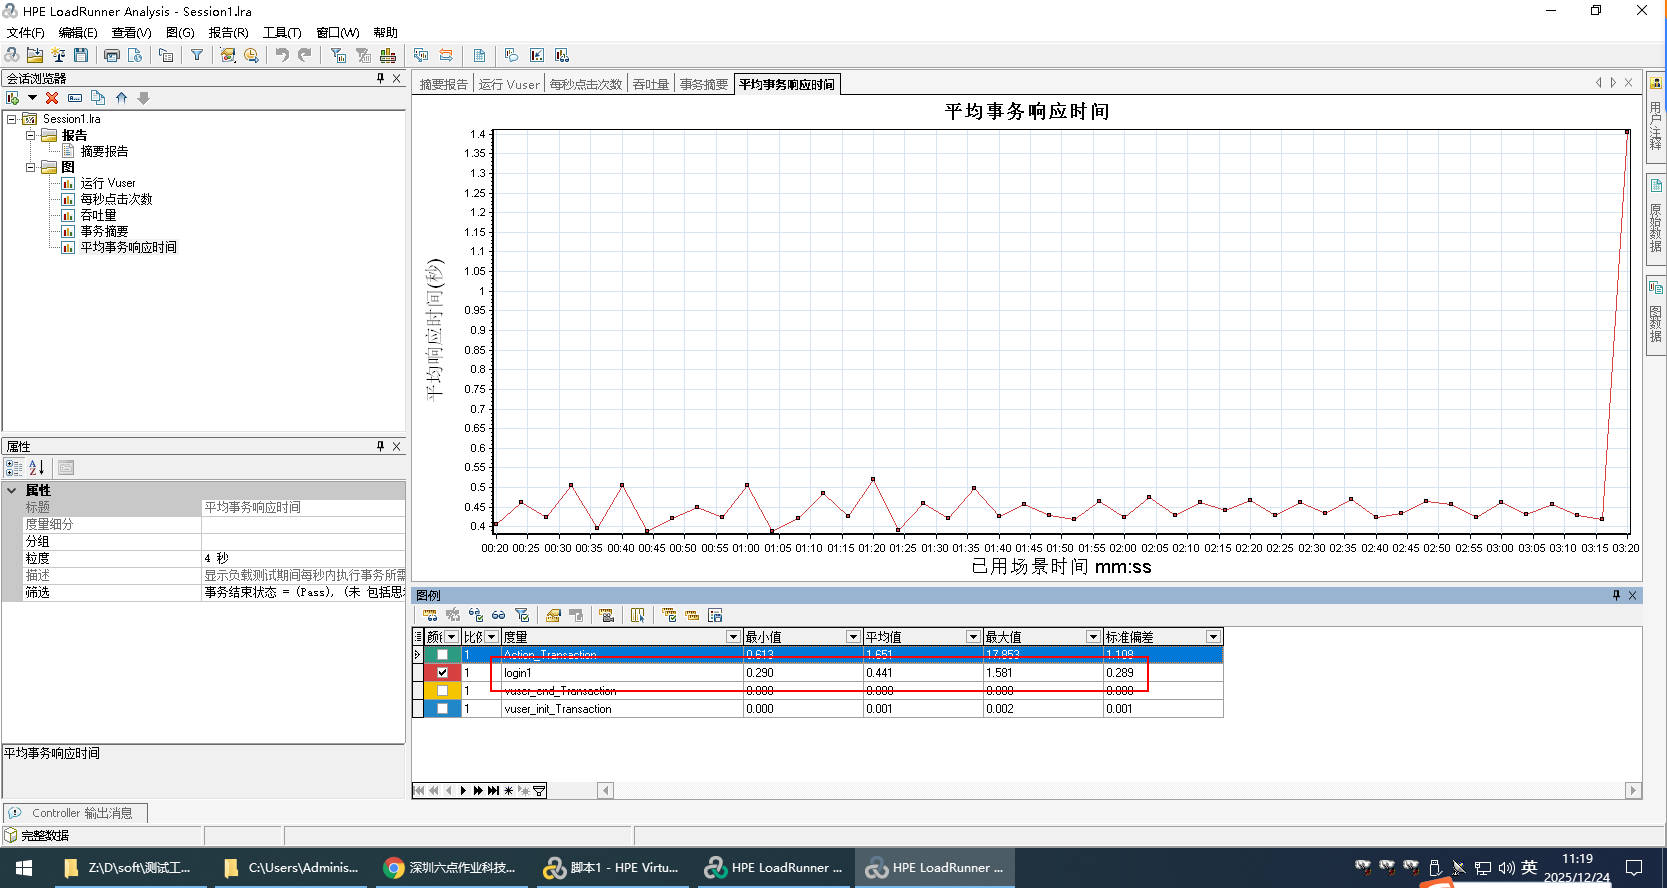
Task: Open Controller 输出消息 panel
Action: pos(76,813)
